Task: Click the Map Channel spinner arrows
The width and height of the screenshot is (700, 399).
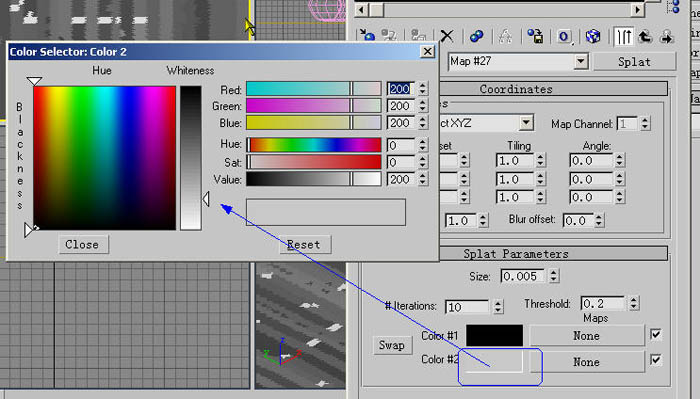Action: (645, 123)
